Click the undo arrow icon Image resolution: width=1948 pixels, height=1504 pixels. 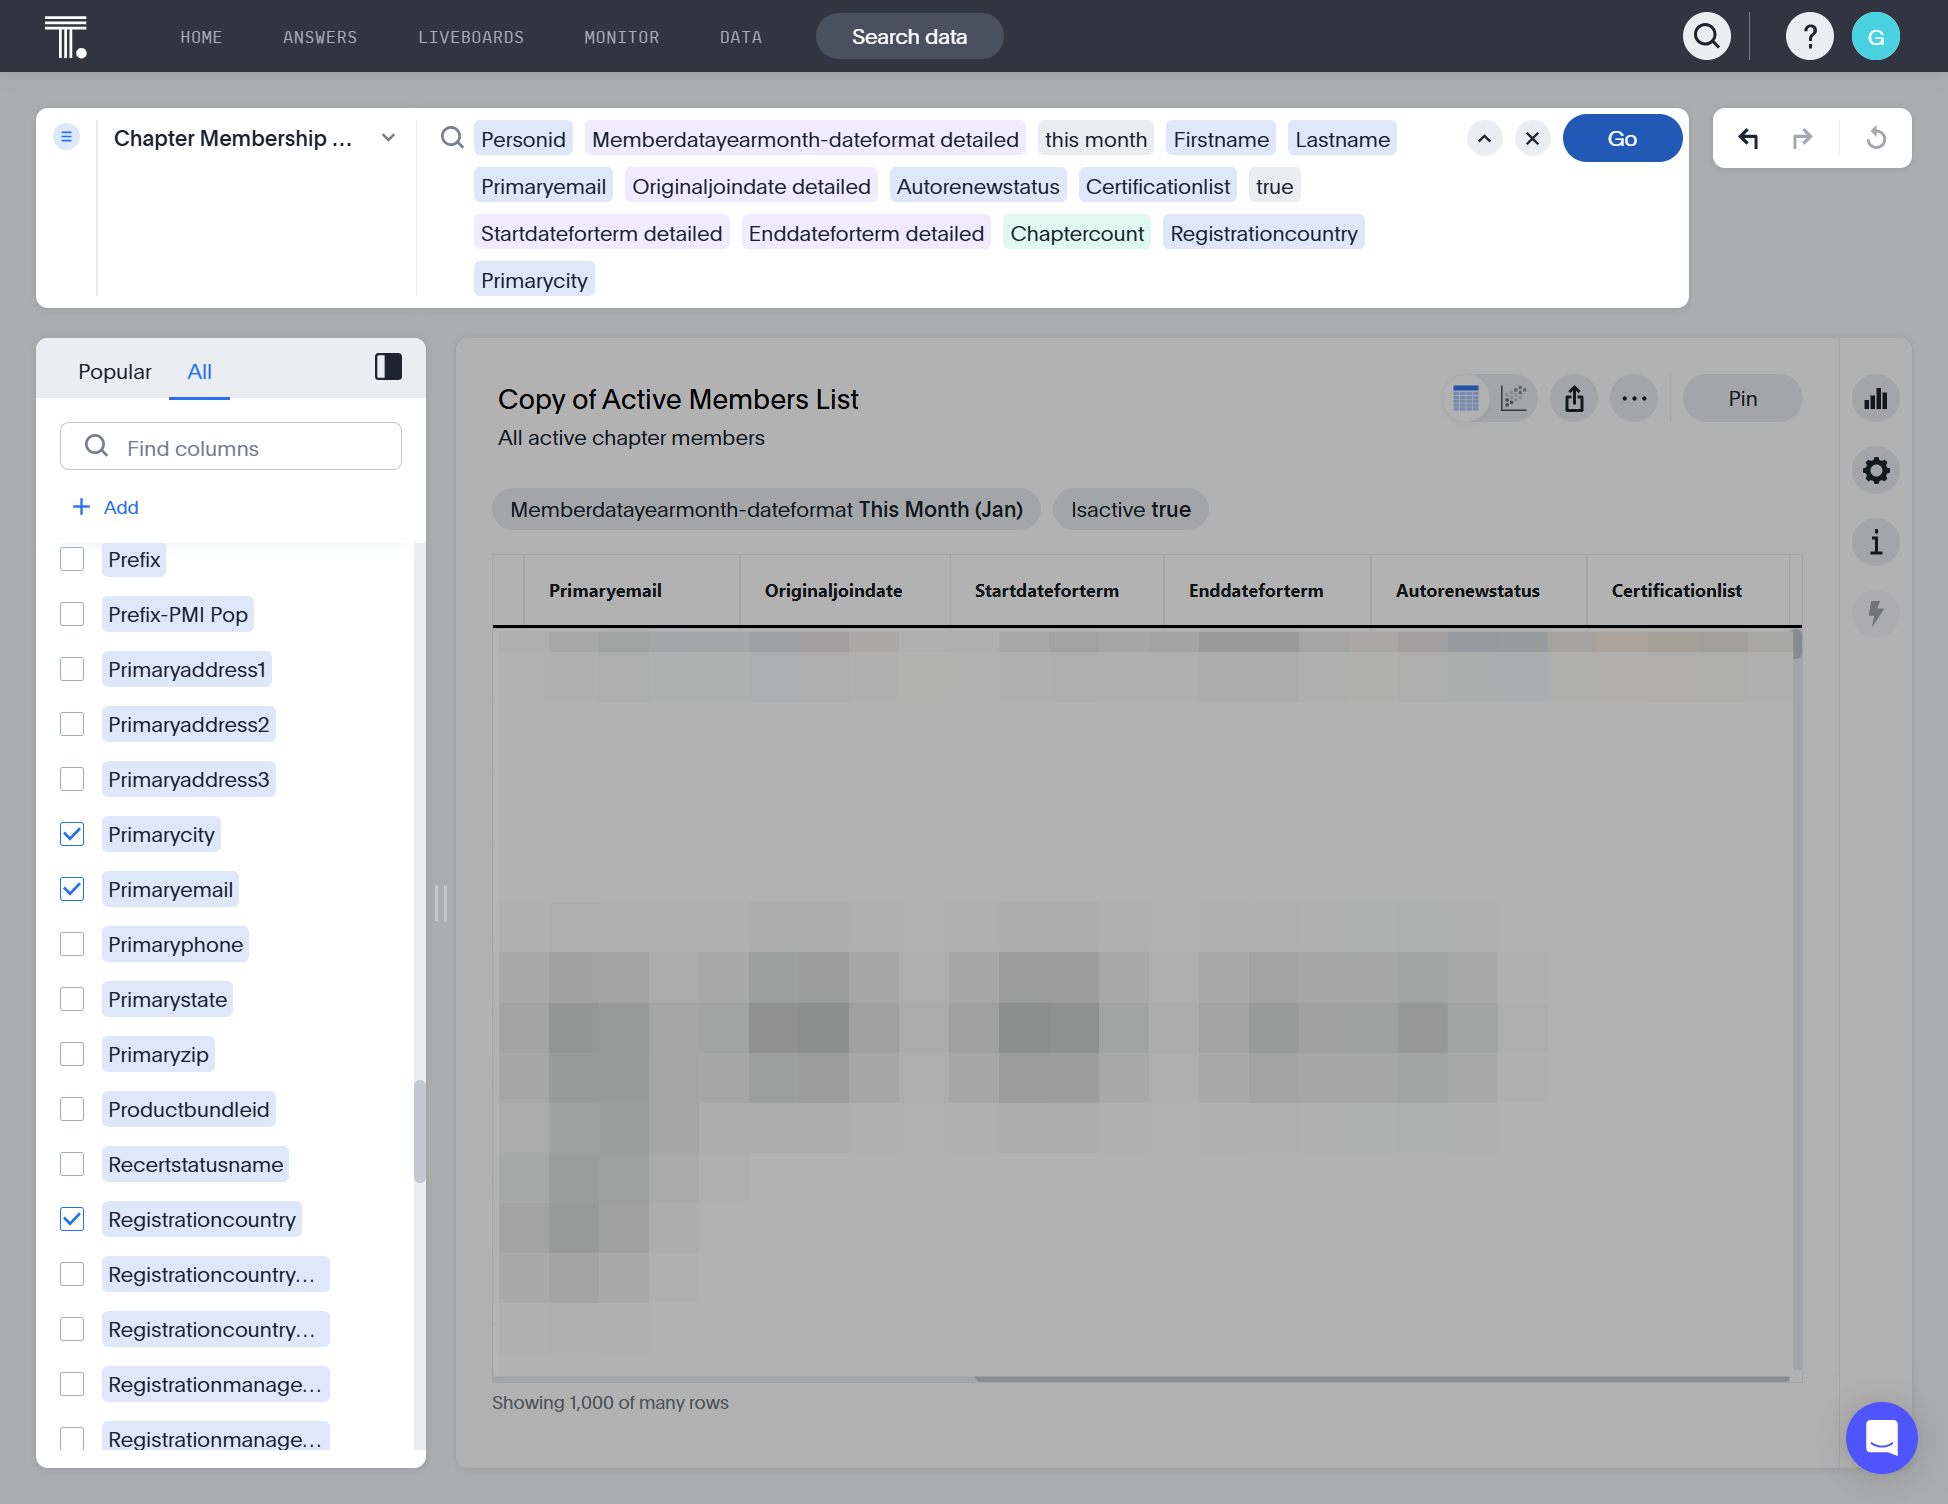1748,138
